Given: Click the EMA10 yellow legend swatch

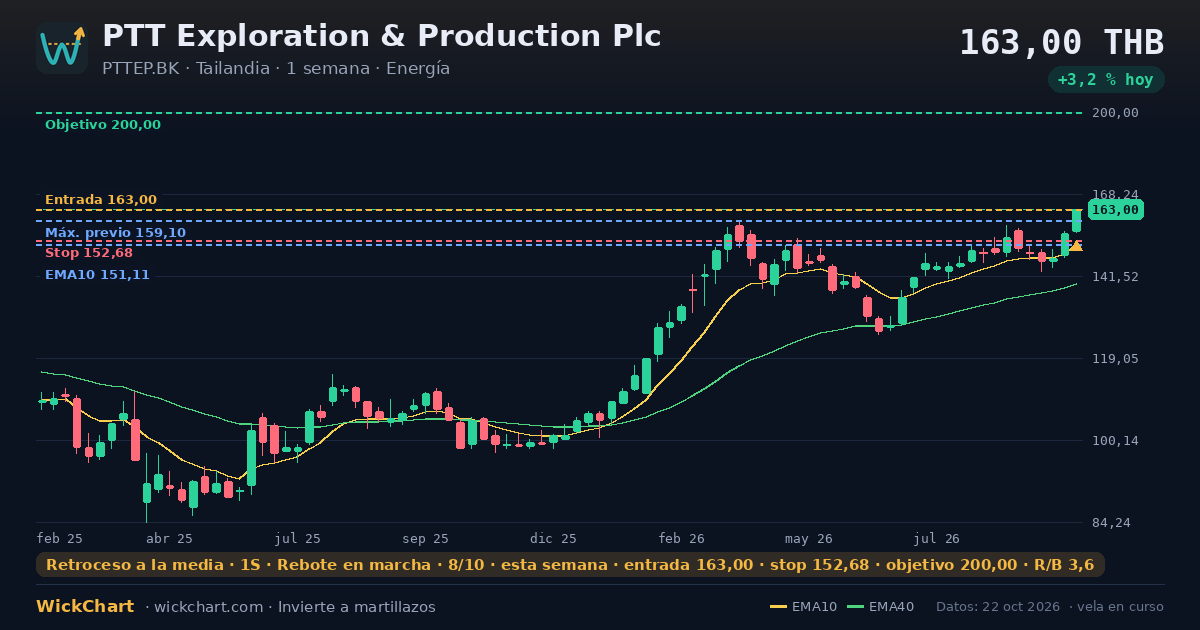Looking at the screenshot, I should 779,607.
